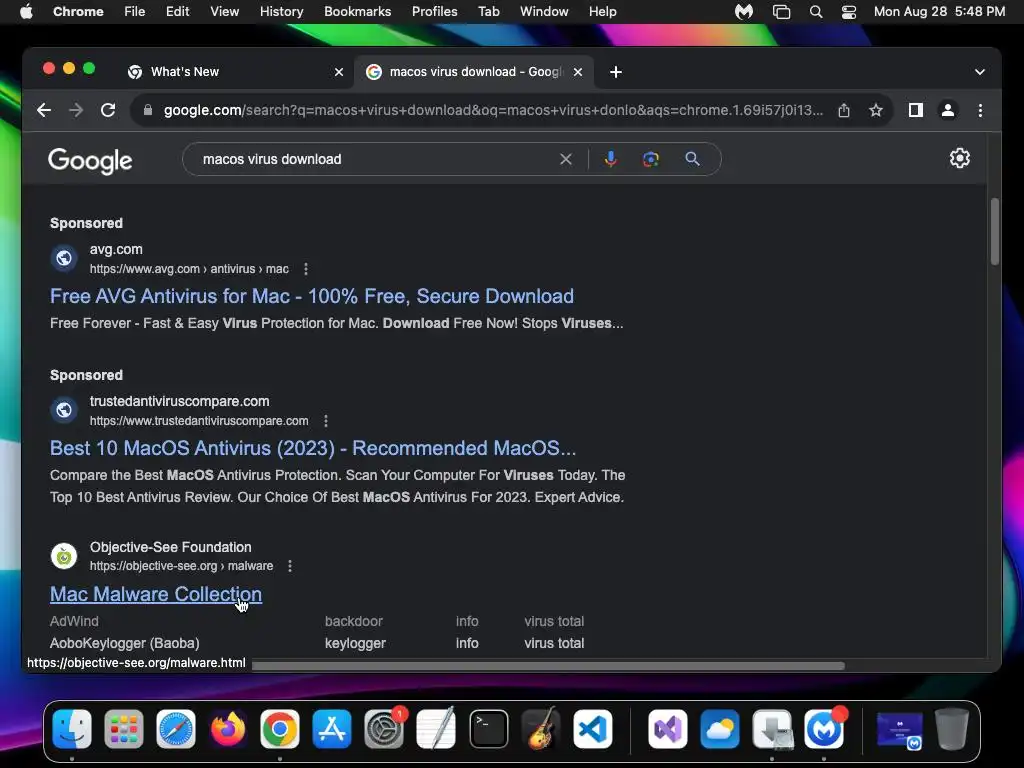
Task: Open the Tab menu
Action: point(488,12)
